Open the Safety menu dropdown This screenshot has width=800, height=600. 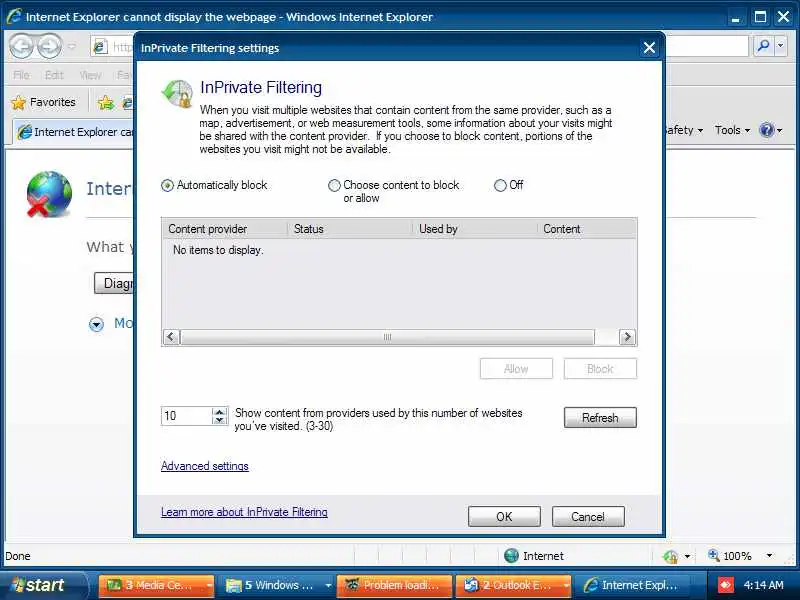pyautogui.click(x=684, y=130)
